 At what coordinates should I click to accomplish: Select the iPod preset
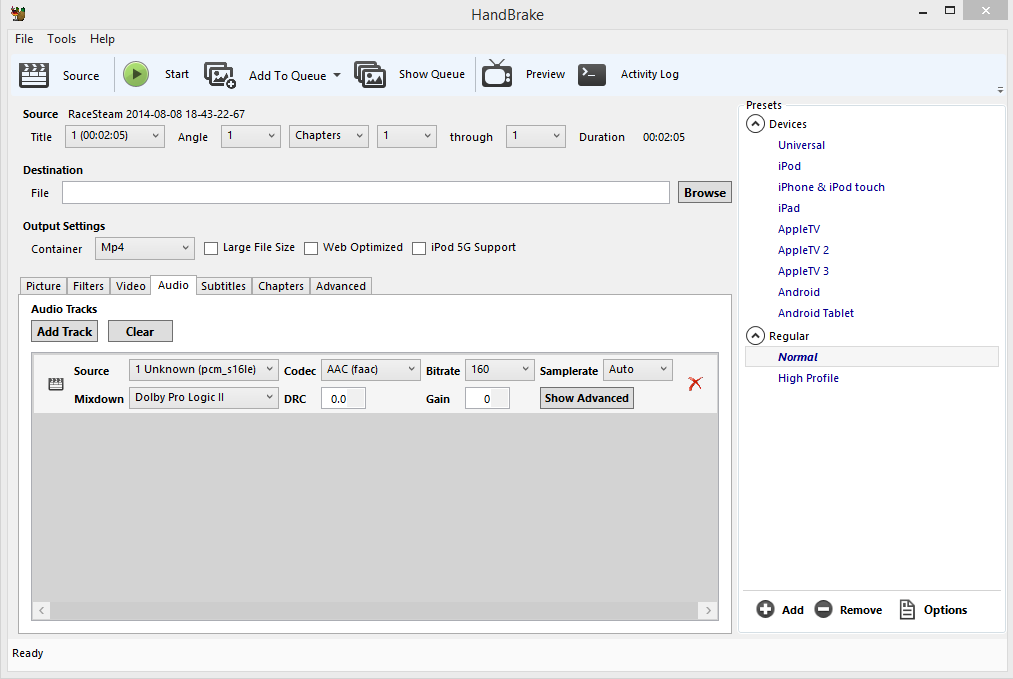click(x=789, y=166)
